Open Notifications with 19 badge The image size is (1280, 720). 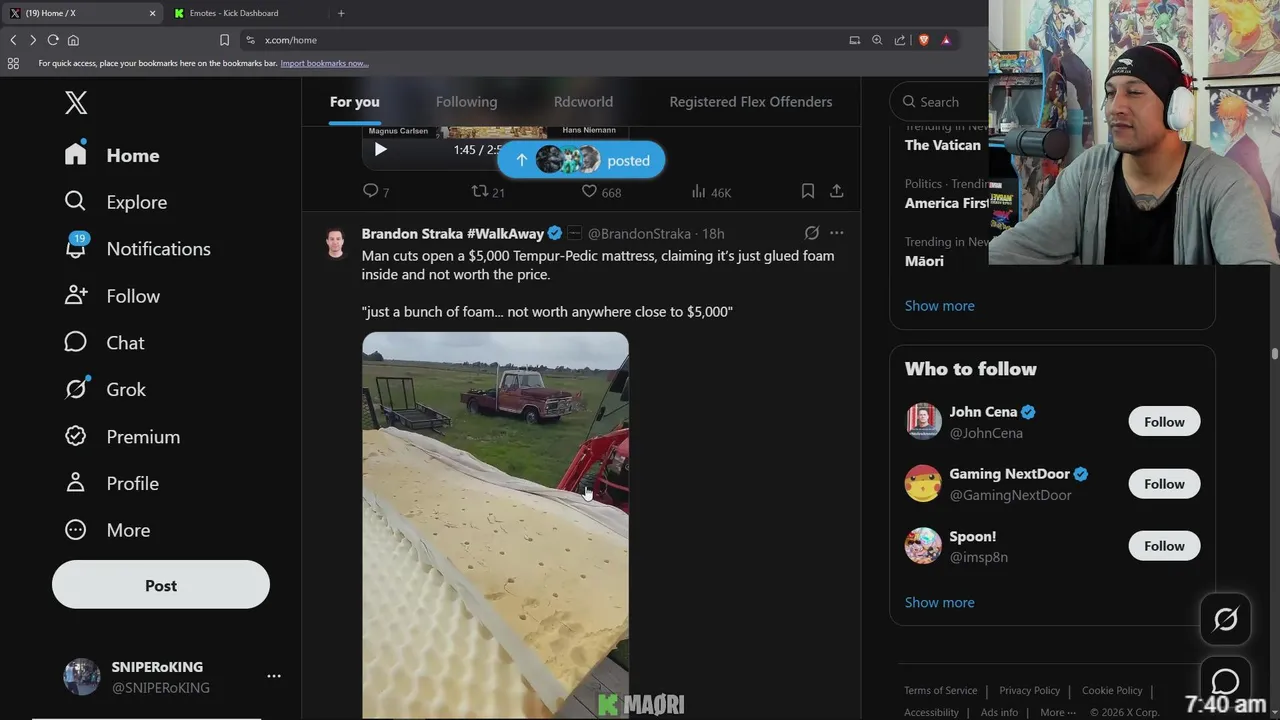point(137,249)
